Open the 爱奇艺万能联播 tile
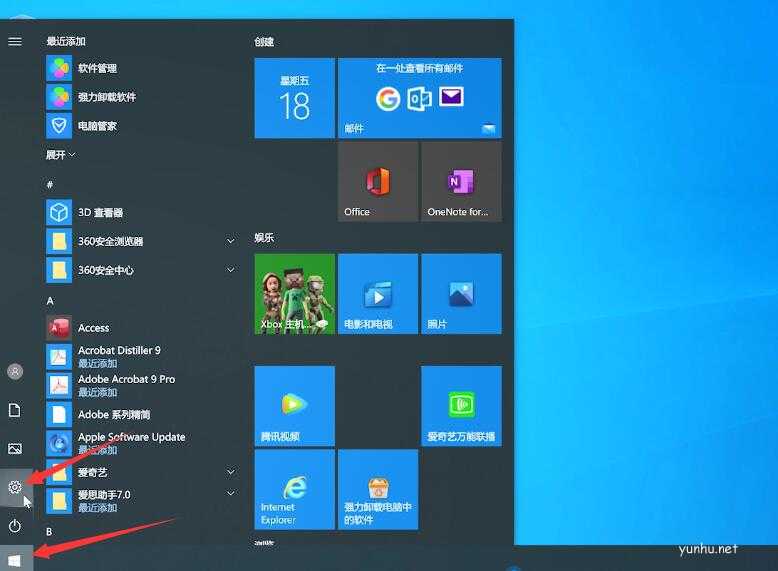 pos(461,406)
